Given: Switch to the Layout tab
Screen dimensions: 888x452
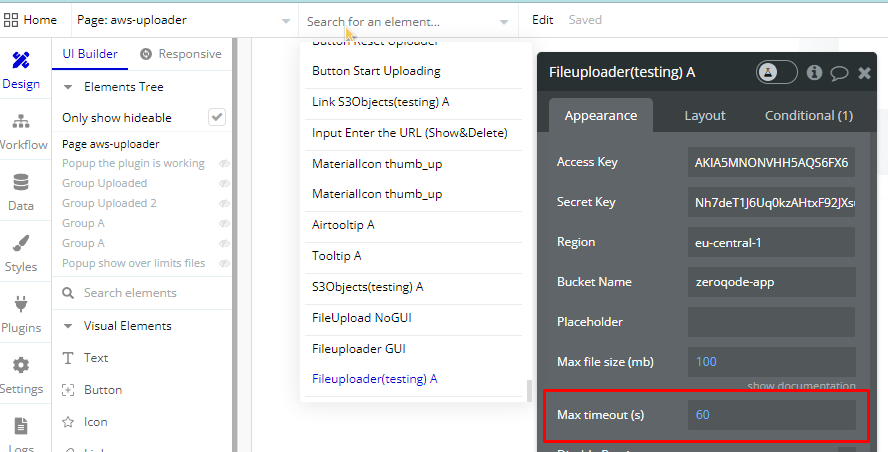Looking at the screenshot, I should point(705,116).
